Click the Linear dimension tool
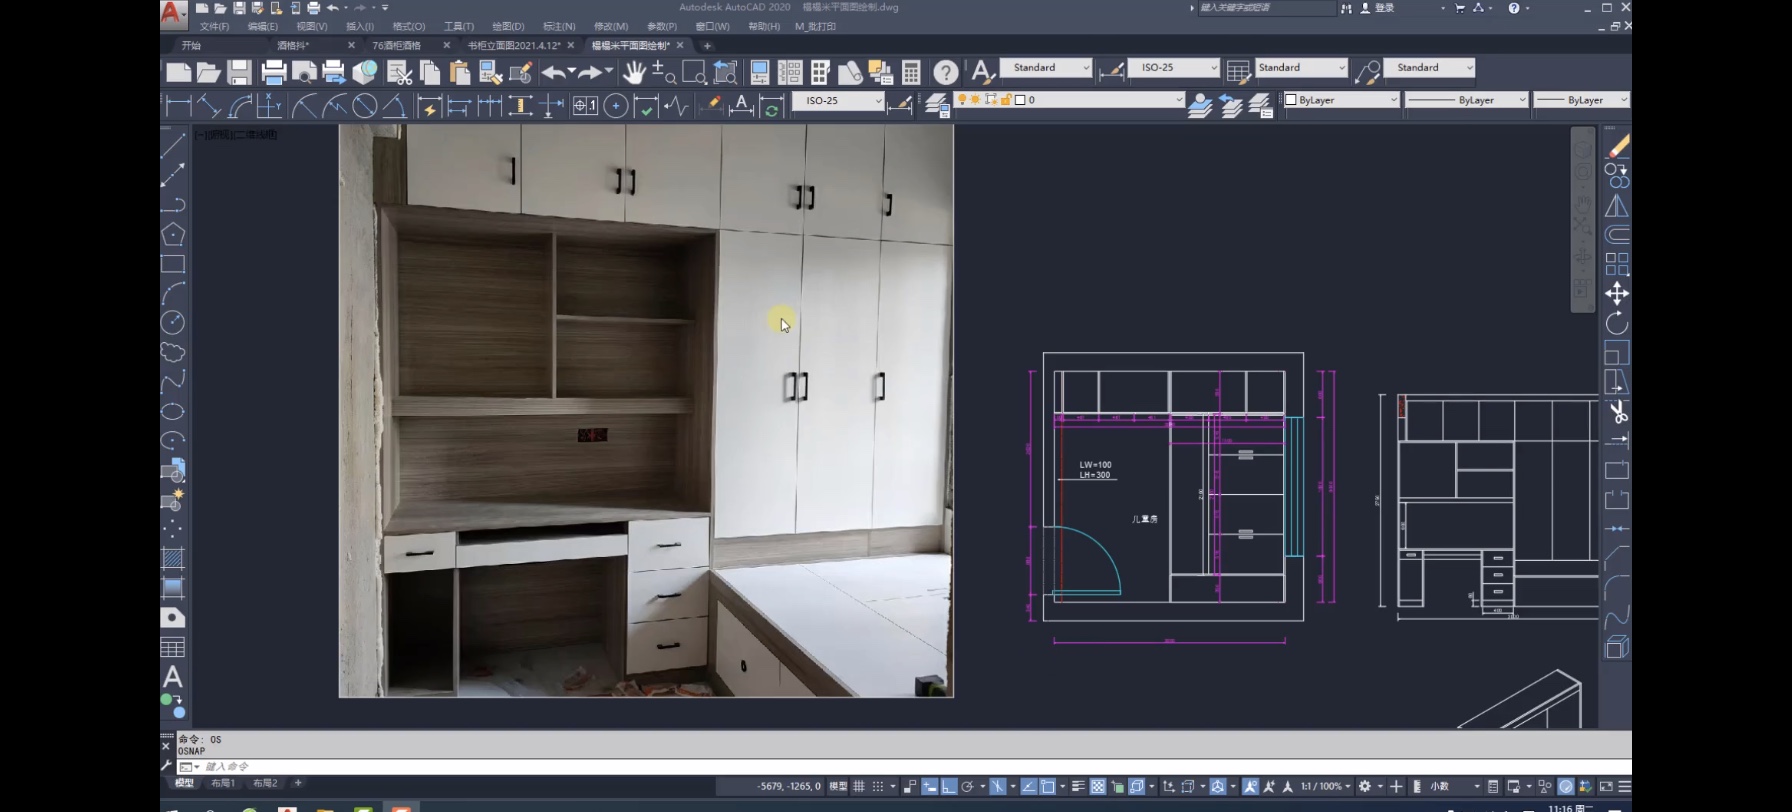Screen dimensions: 1792x812 point(178,105)
